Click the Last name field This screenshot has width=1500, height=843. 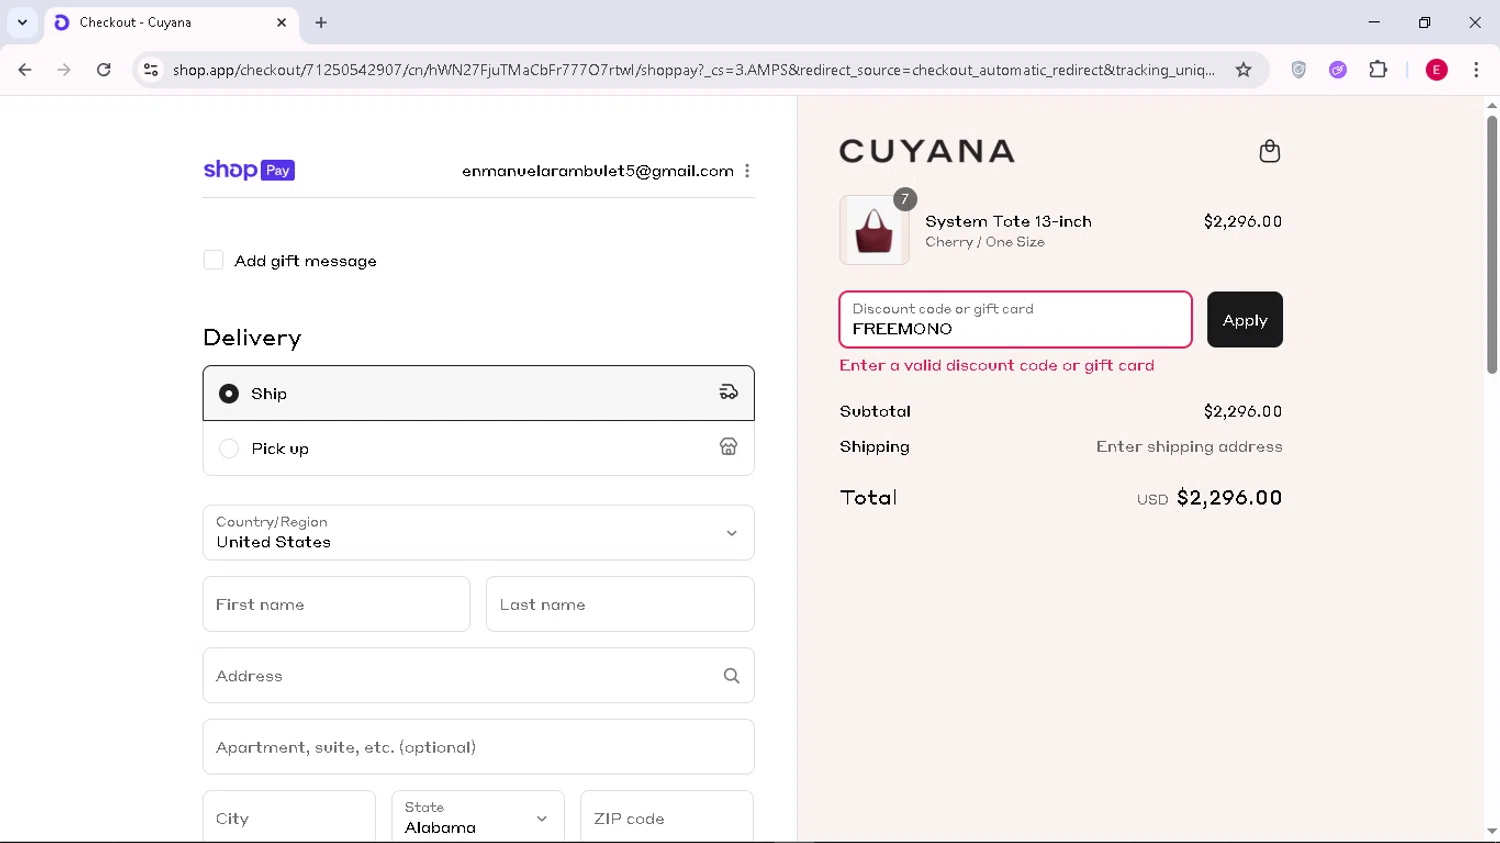(x=620, y=604)
